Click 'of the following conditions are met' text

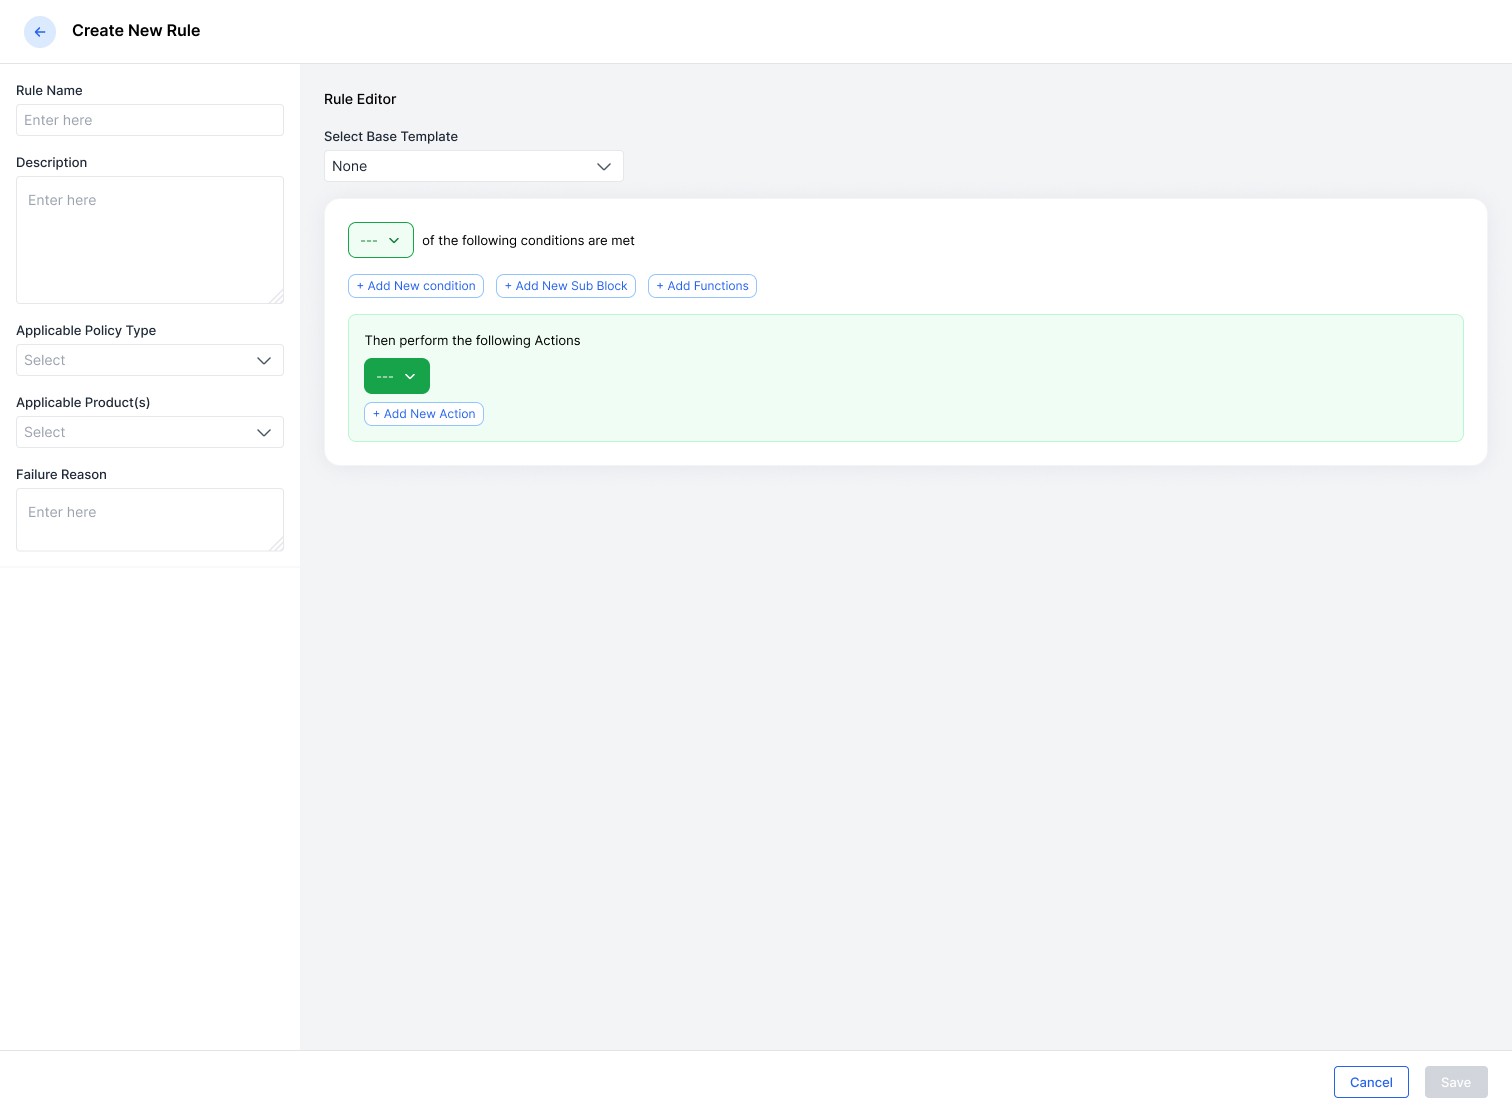pos(528,240)
